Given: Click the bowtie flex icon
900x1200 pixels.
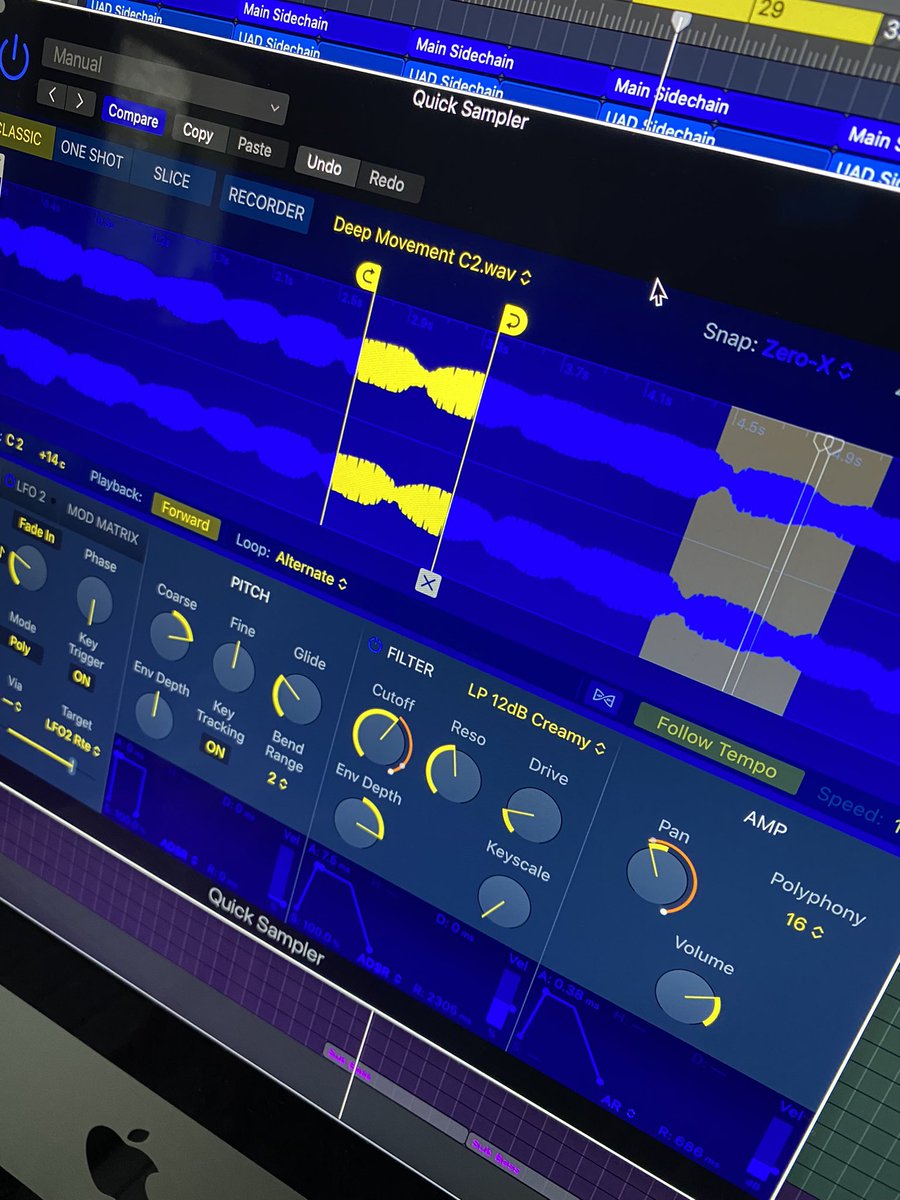Looking at the screenshot, I should pos(603,697).
